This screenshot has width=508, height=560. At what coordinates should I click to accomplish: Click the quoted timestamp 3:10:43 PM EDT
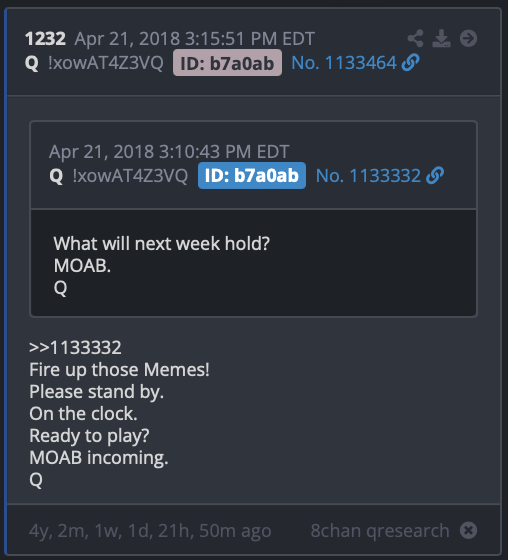coord(224,152)
